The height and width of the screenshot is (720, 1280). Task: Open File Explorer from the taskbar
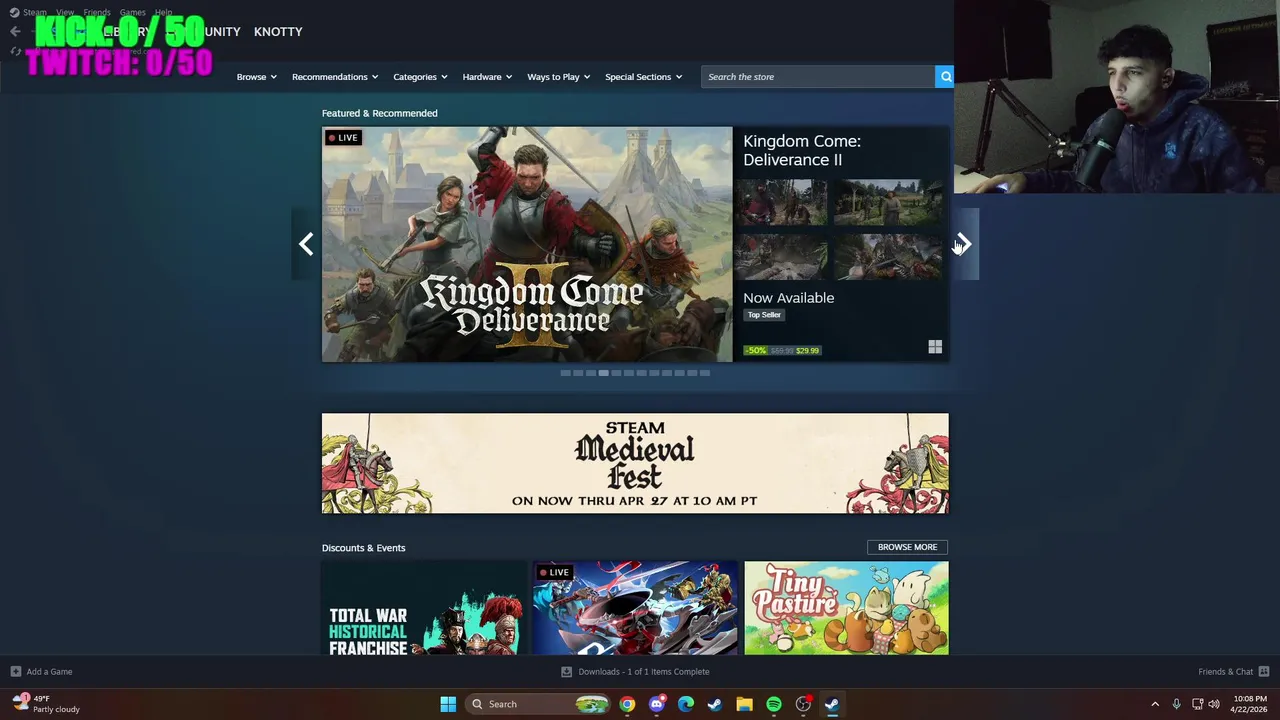pos(744,704)
